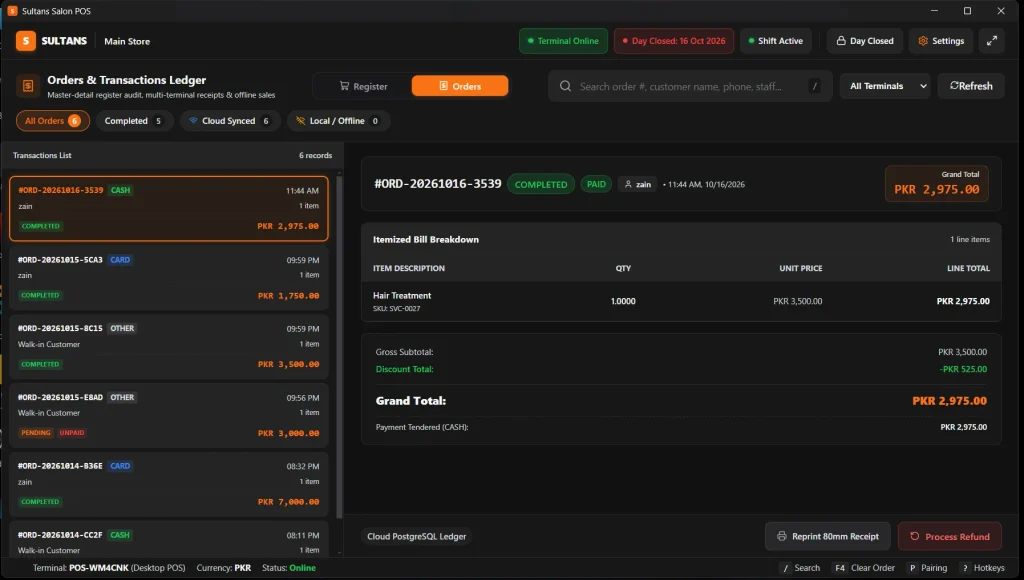This screenshot has width=1024, height=580.
Task: Click the Hair Treatment line item
Action: 681,301
